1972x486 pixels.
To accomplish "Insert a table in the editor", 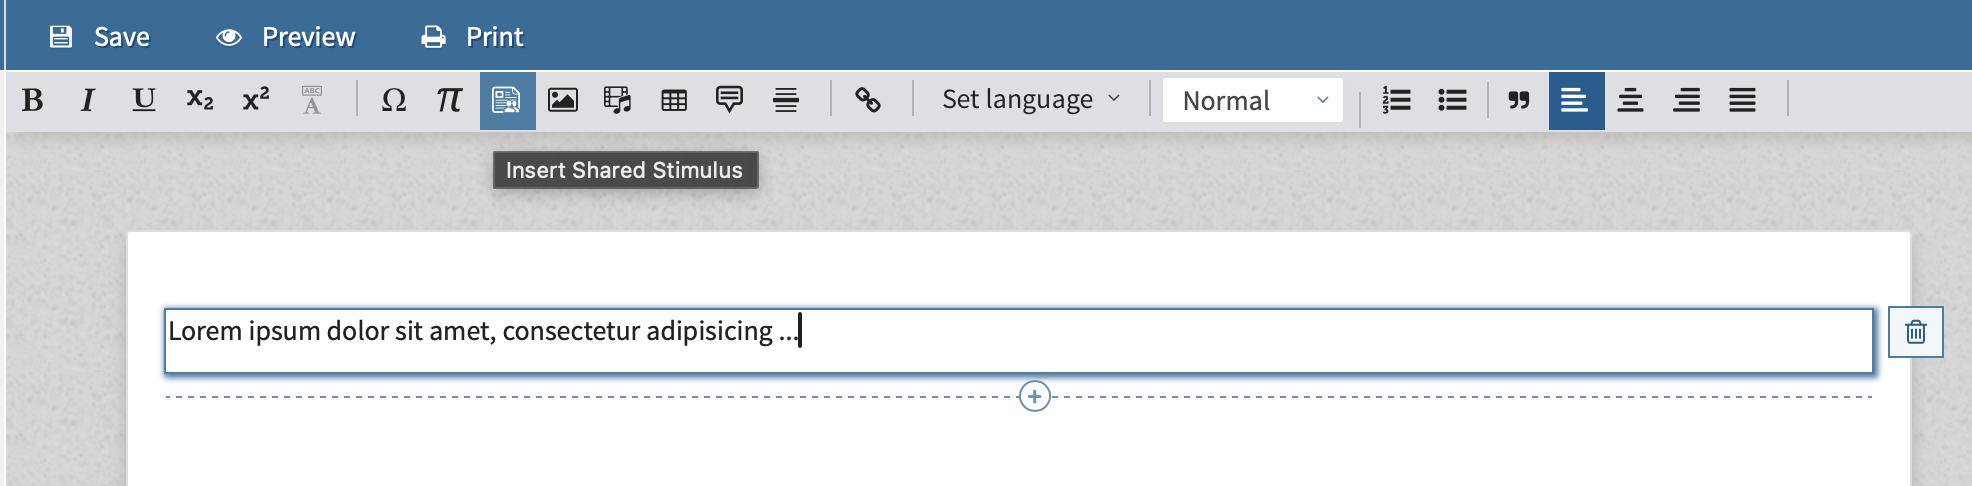I will pos(674,100).
